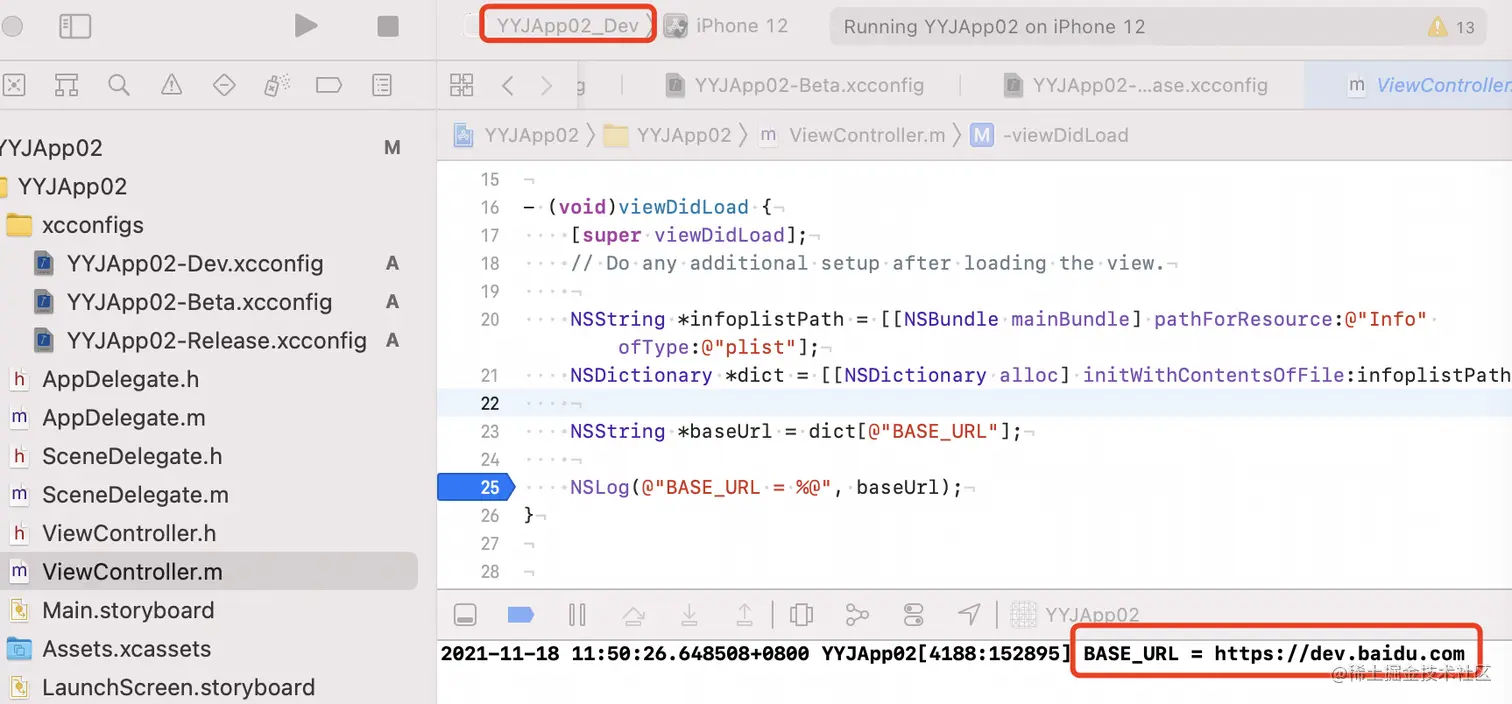Open the debug navigator

[277, 85]
